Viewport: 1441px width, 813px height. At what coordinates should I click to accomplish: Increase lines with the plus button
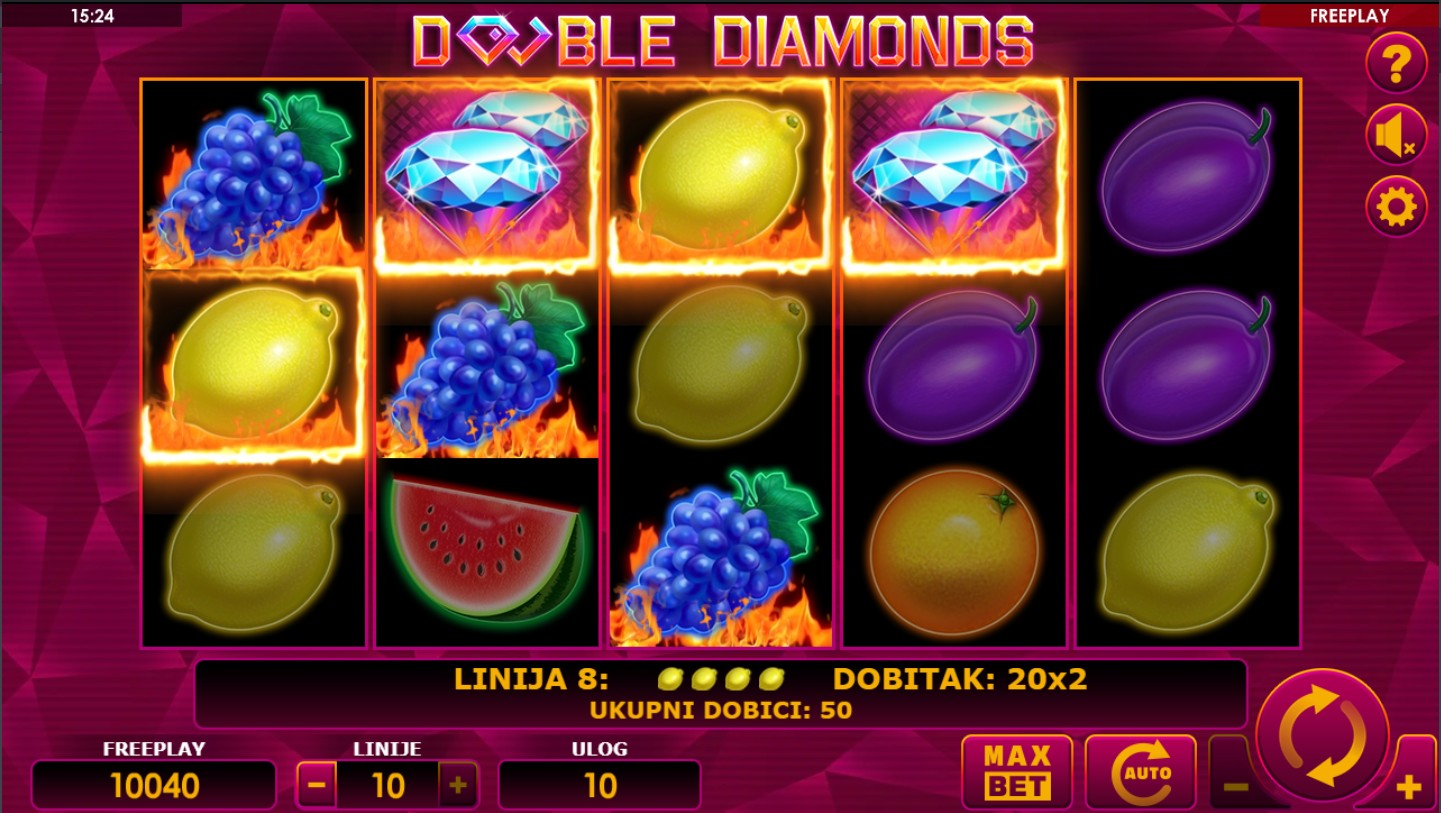pyautogui.click(x=458, y=785)
